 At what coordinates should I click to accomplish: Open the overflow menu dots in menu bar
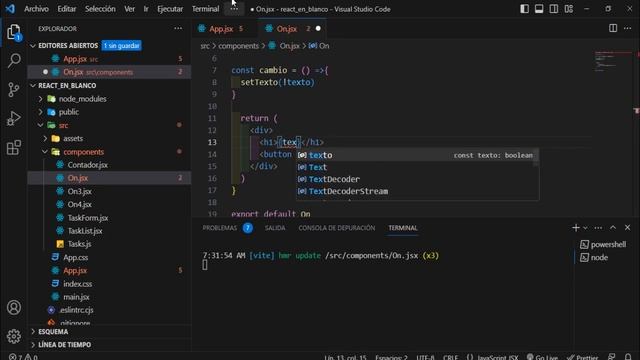coord(234,9)
